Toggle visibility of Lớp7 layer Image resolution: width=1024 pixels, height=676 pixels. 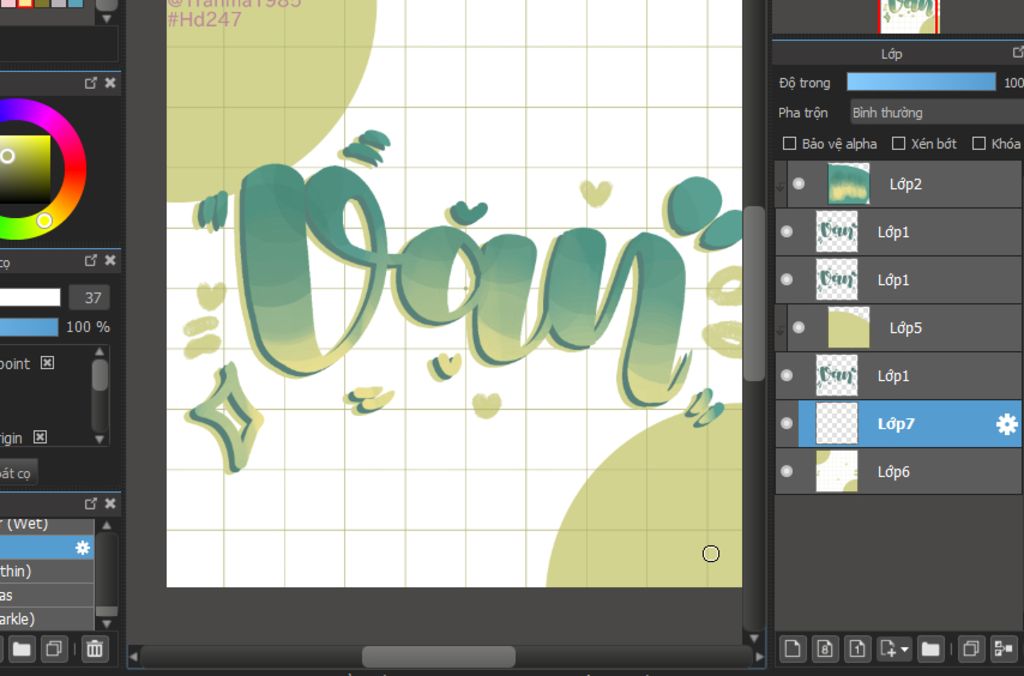pos(787,423)
